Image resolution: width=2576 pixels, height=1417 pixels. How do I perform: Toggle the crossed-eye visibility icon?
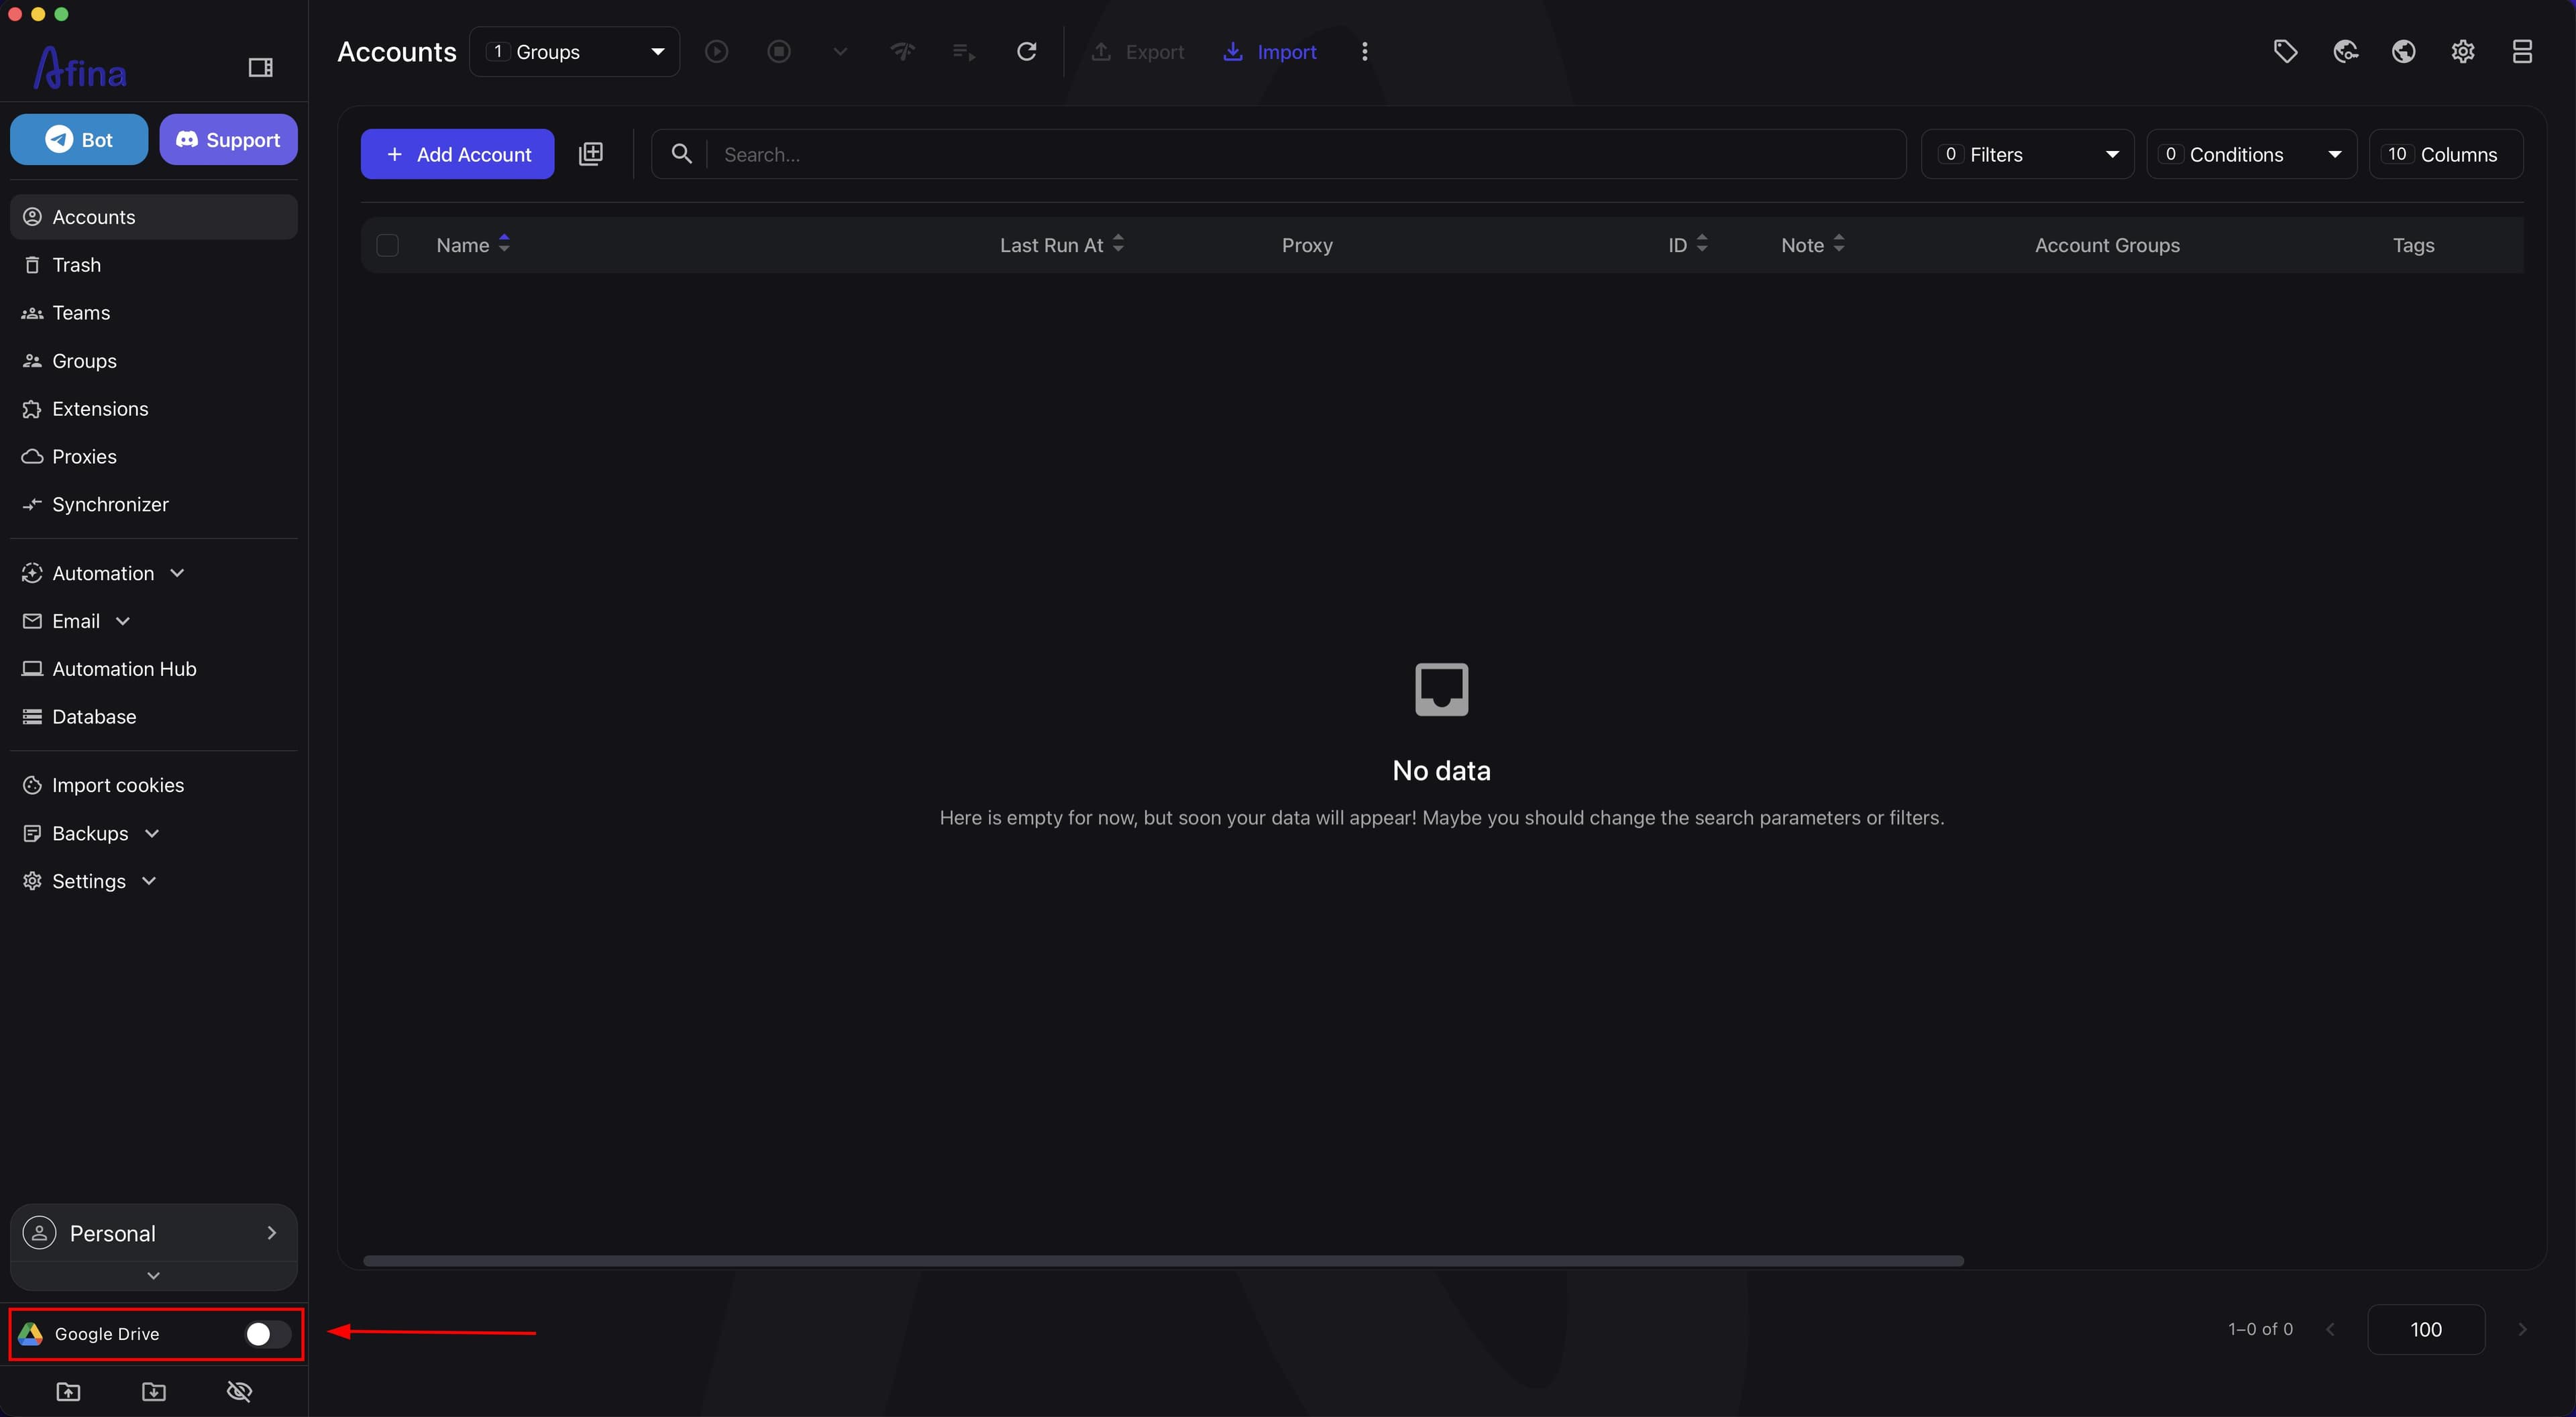[240, 1392]
